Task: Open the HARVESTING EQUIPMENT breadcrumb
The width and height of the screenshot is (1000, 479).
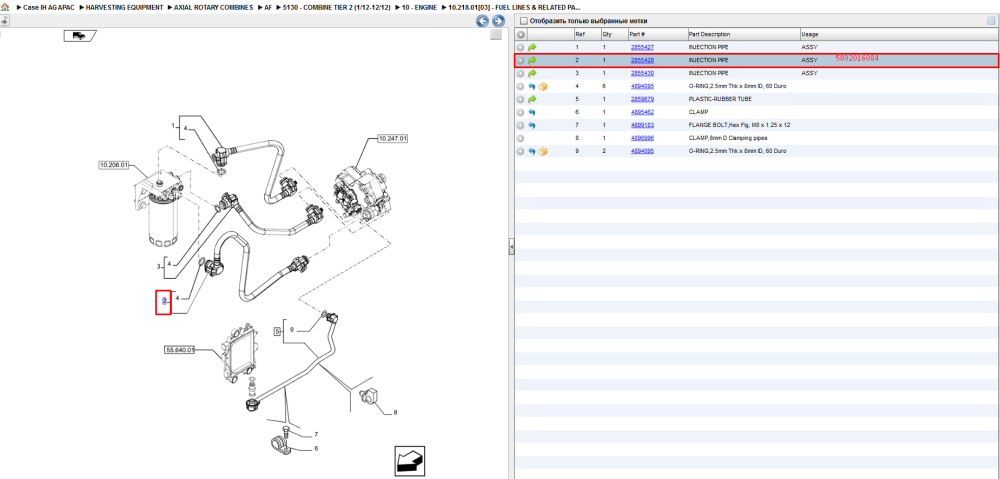Action: [125, 7]
